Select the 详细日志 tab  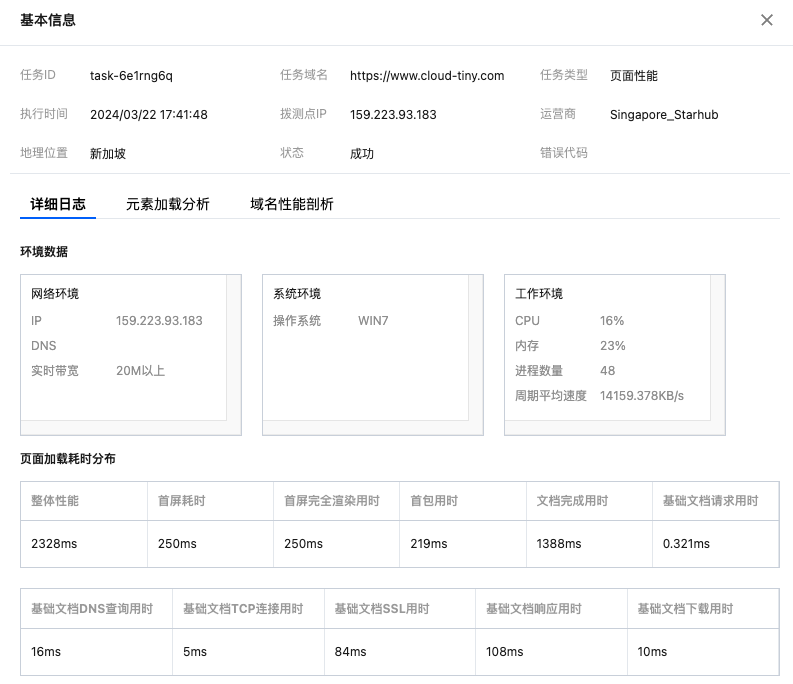point(58,204)
